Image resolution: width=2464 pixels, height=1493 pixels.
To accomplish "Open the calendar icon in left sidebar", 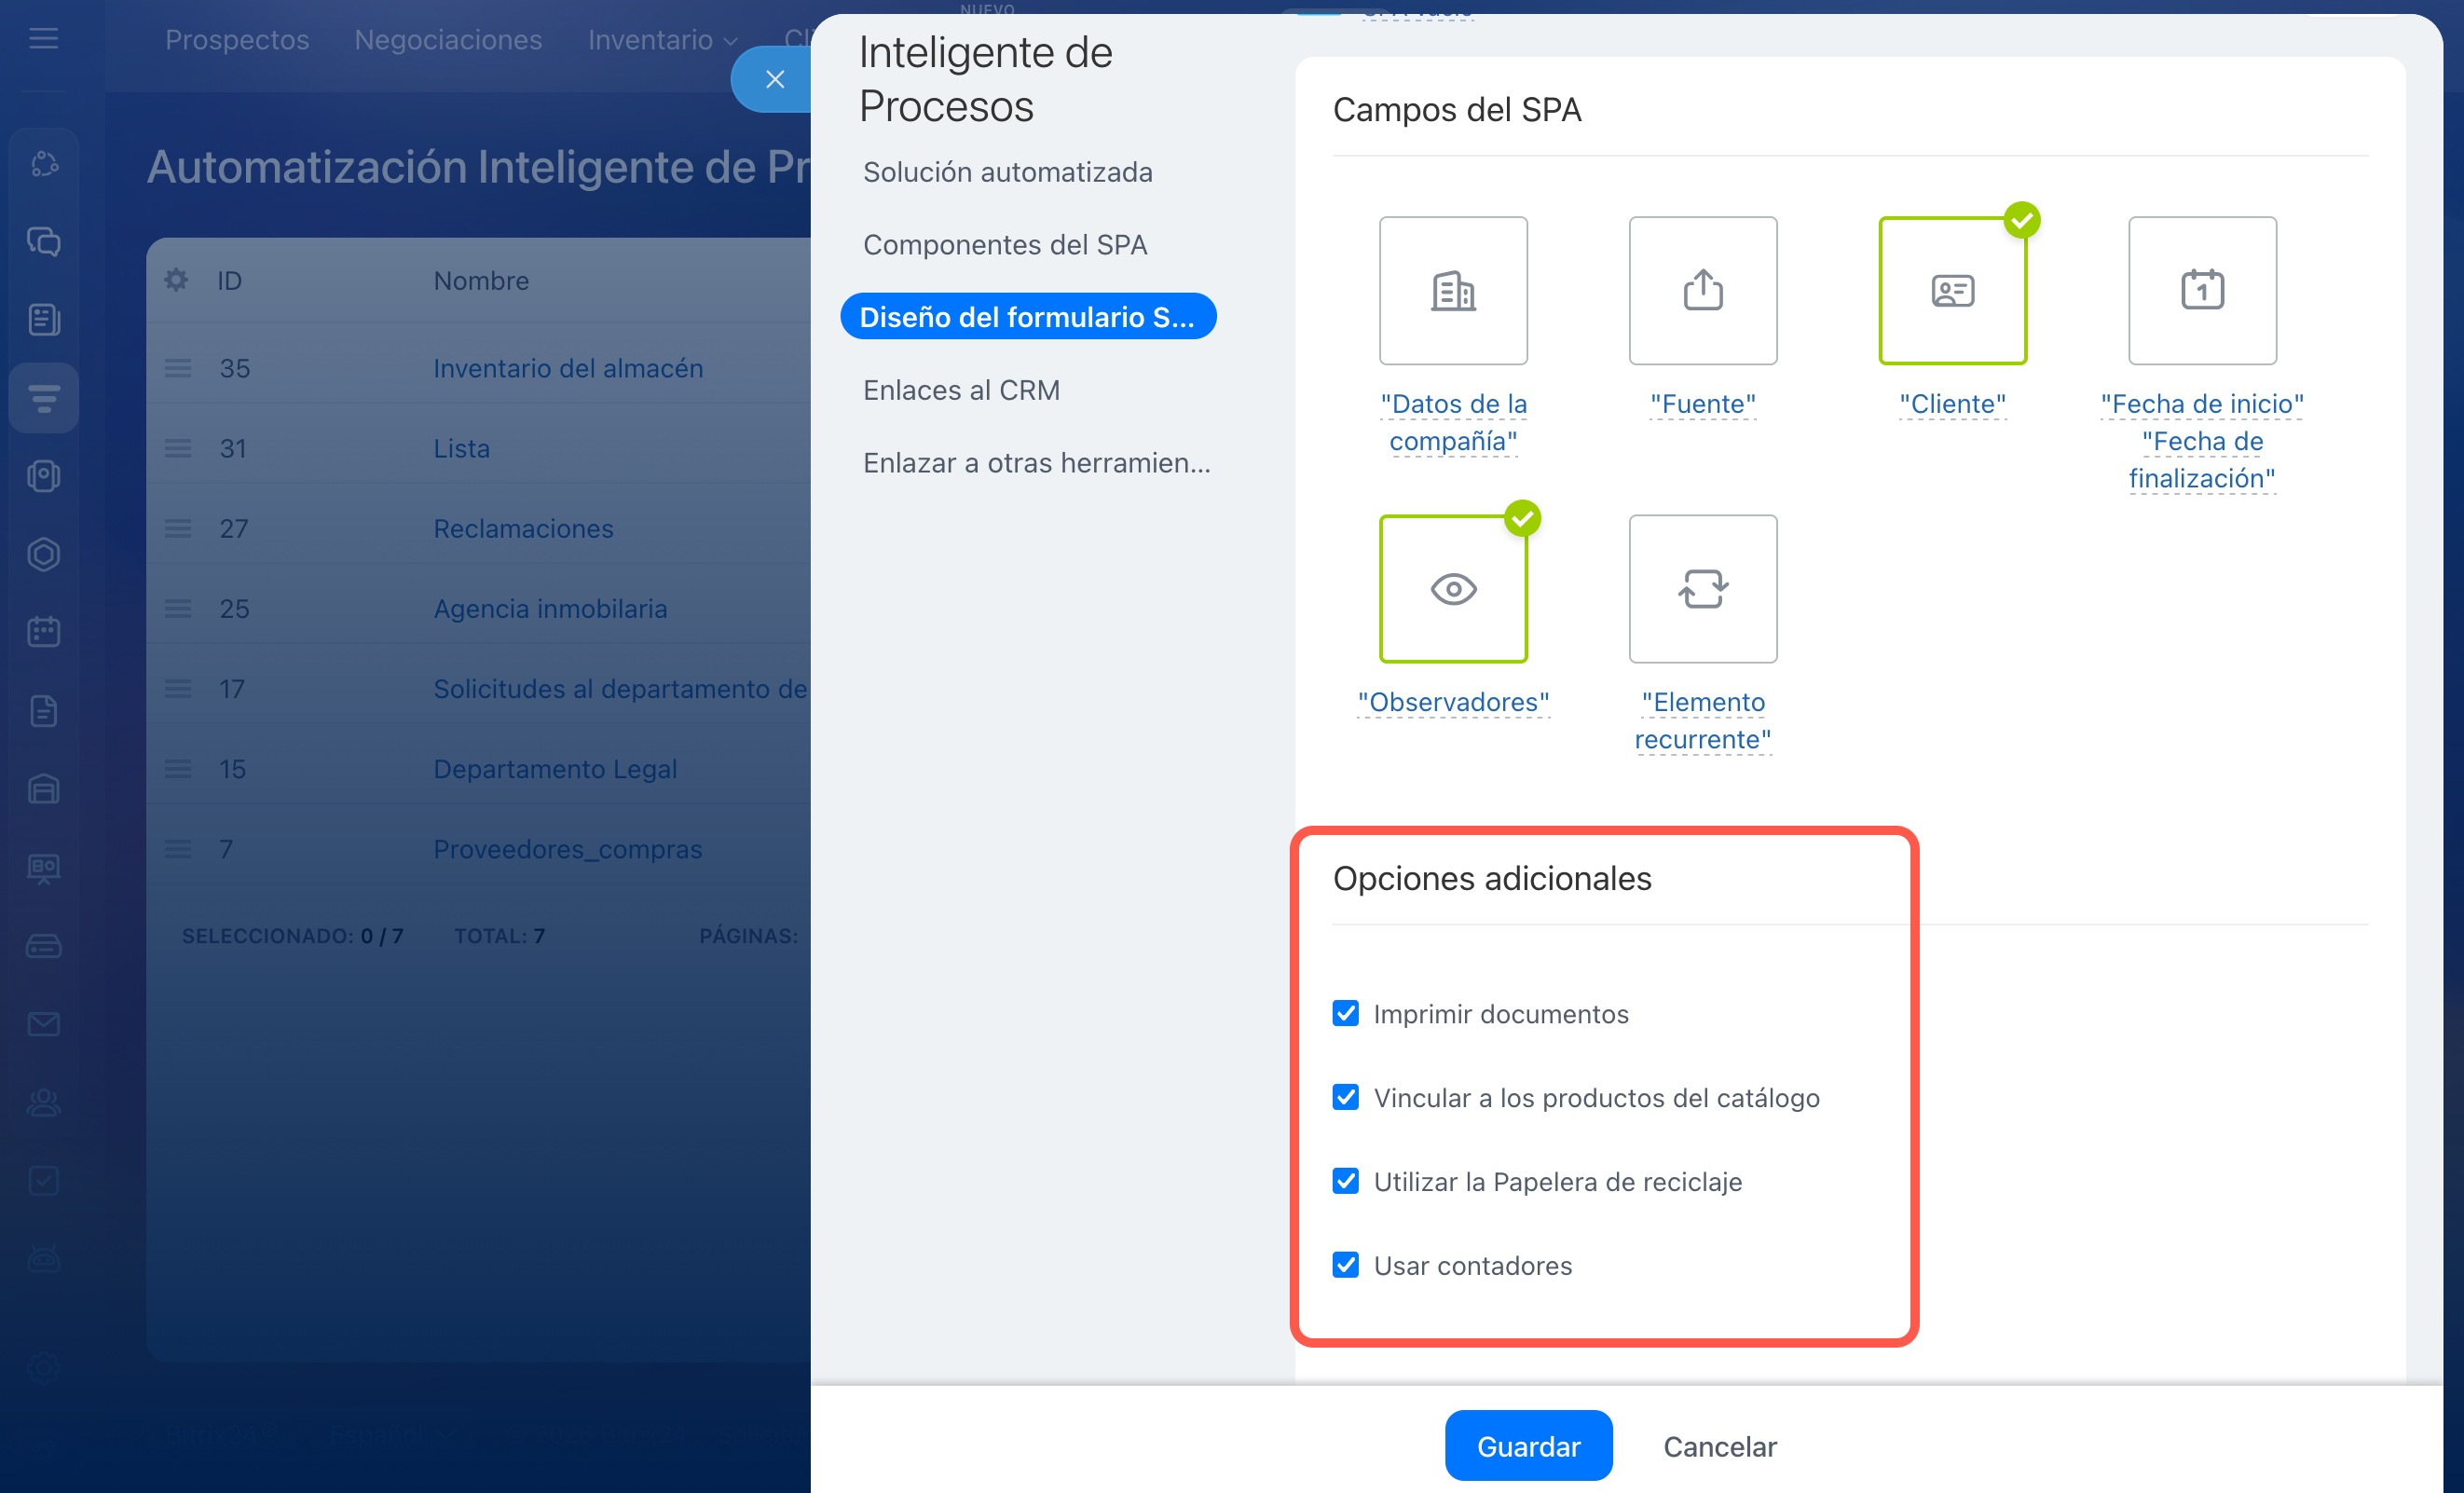I will [43, 632].
